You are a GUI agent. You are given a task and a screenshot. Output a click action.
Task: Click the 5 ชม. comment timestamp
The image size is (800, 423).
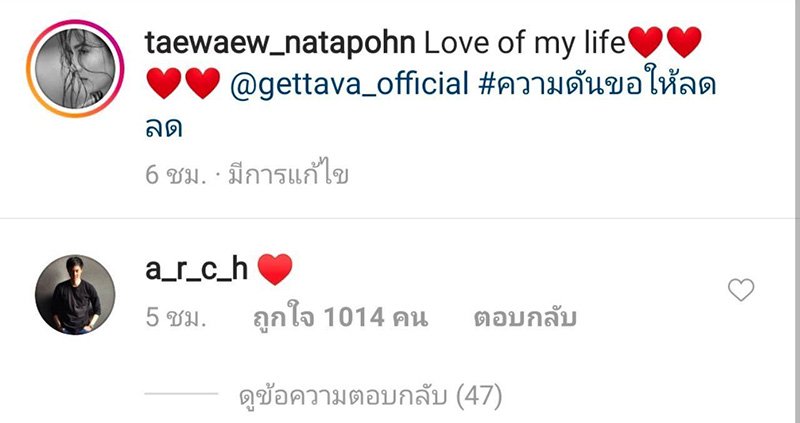coord(176,318)
